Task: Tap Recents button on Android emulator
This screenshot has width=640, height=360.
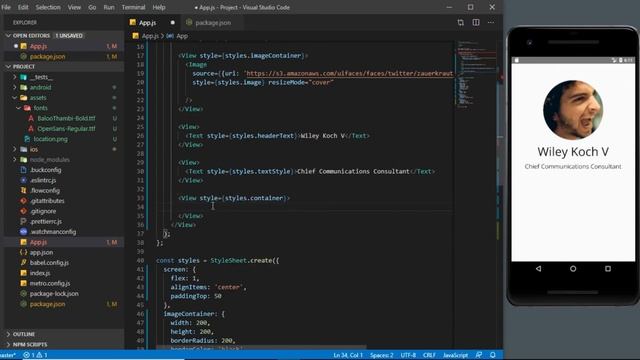Action: (608, 269)
